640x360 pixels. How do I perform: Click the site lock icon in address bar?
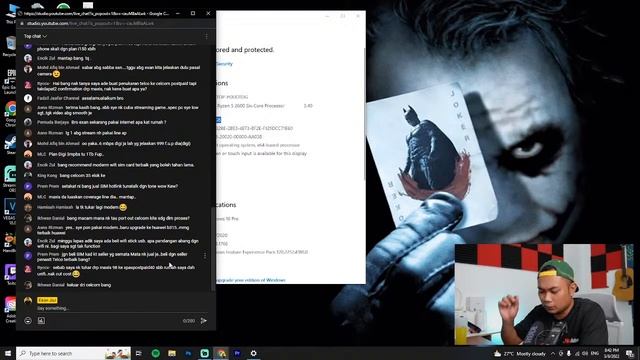22,24
